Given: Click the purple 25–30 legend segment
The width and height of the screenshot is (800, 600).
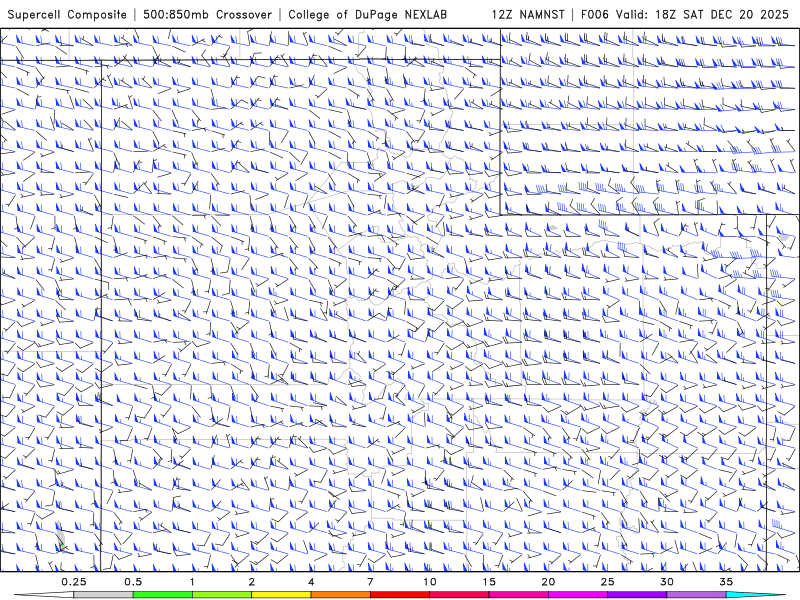Looking at the screenshot, I should tap(637, 595).
